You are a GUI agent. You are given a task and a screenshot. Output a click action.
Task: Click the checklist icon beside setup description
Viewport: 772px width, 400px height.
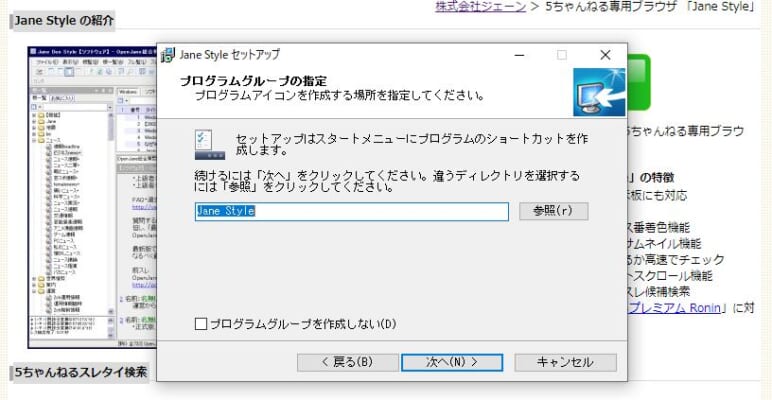(x=210, y=145)
